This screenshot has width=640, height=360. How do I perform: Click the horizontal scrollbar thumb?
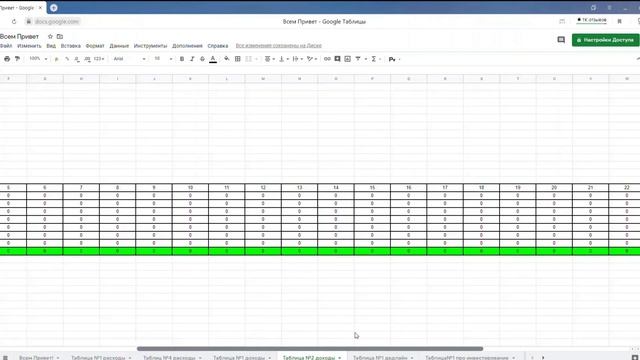(310, 349)
